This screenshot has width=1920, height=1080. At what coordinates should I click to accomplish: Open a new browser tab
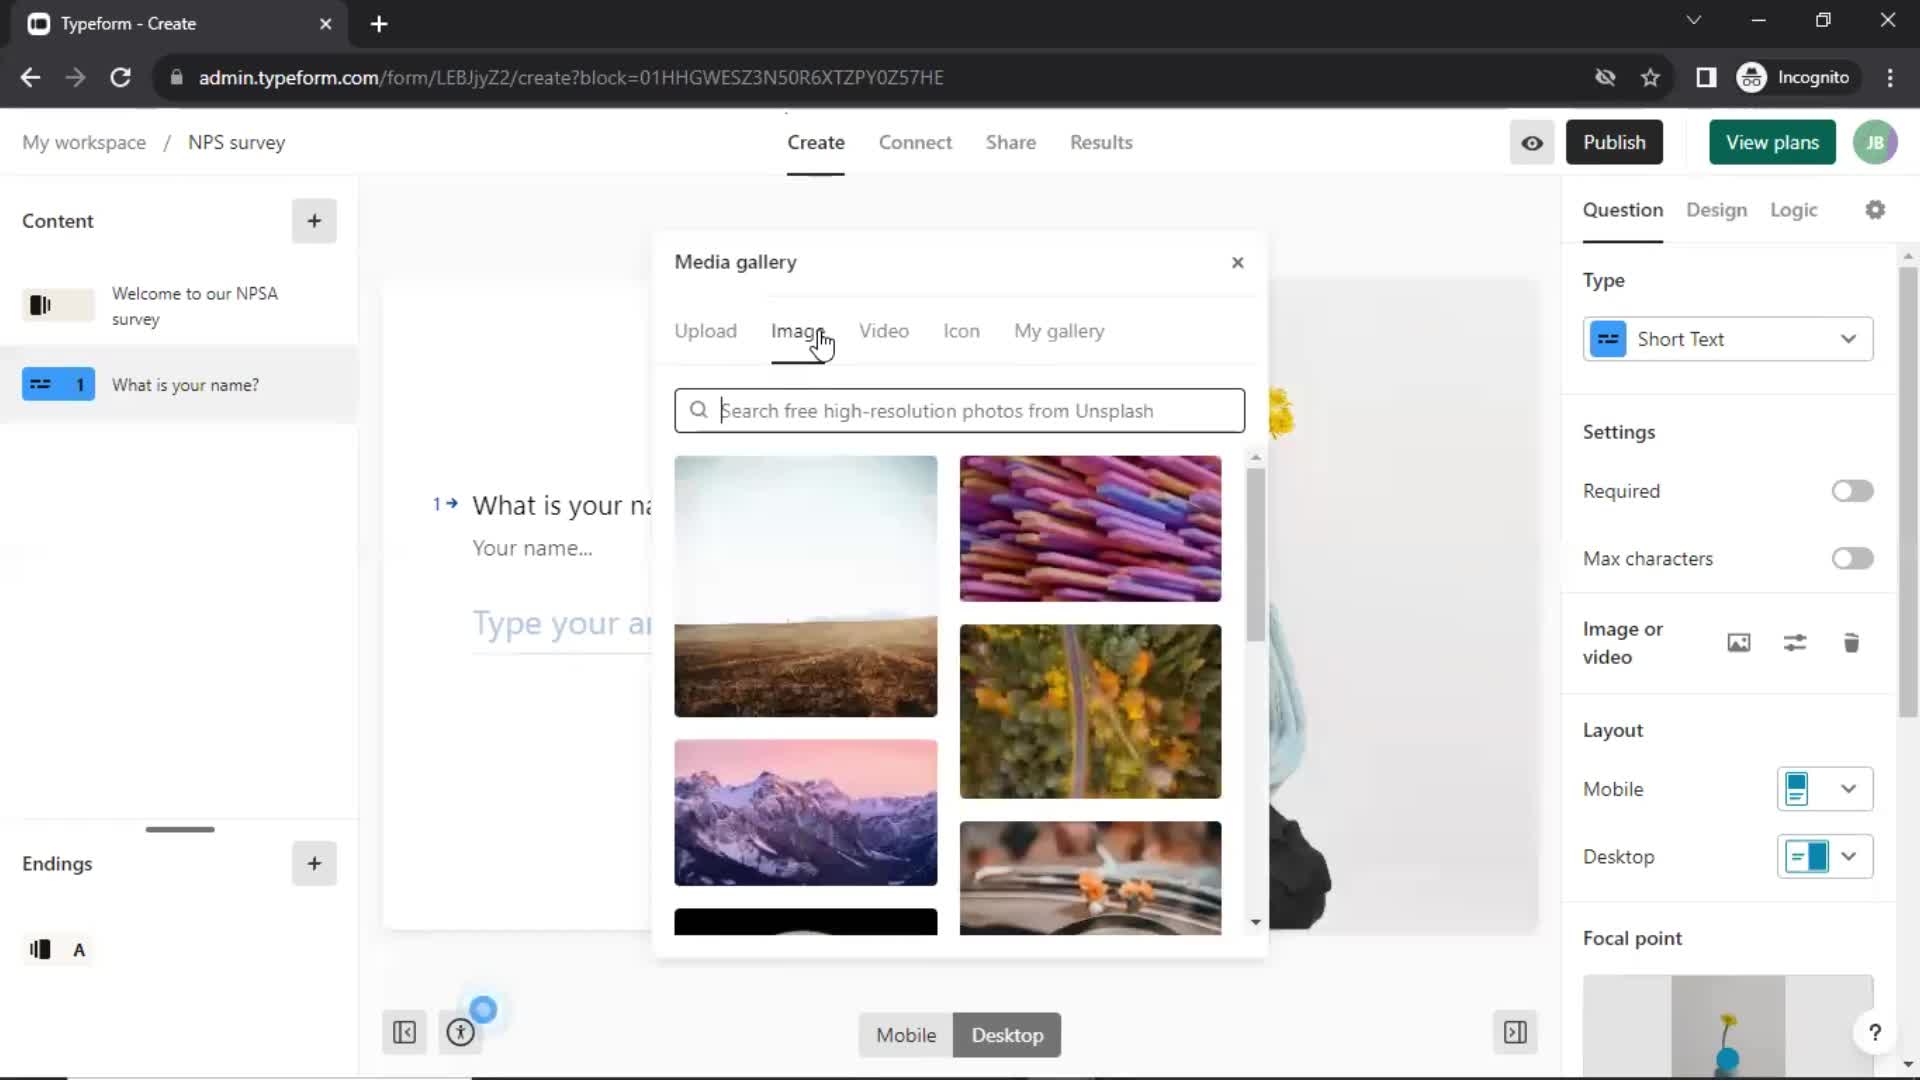click(379, 24)
